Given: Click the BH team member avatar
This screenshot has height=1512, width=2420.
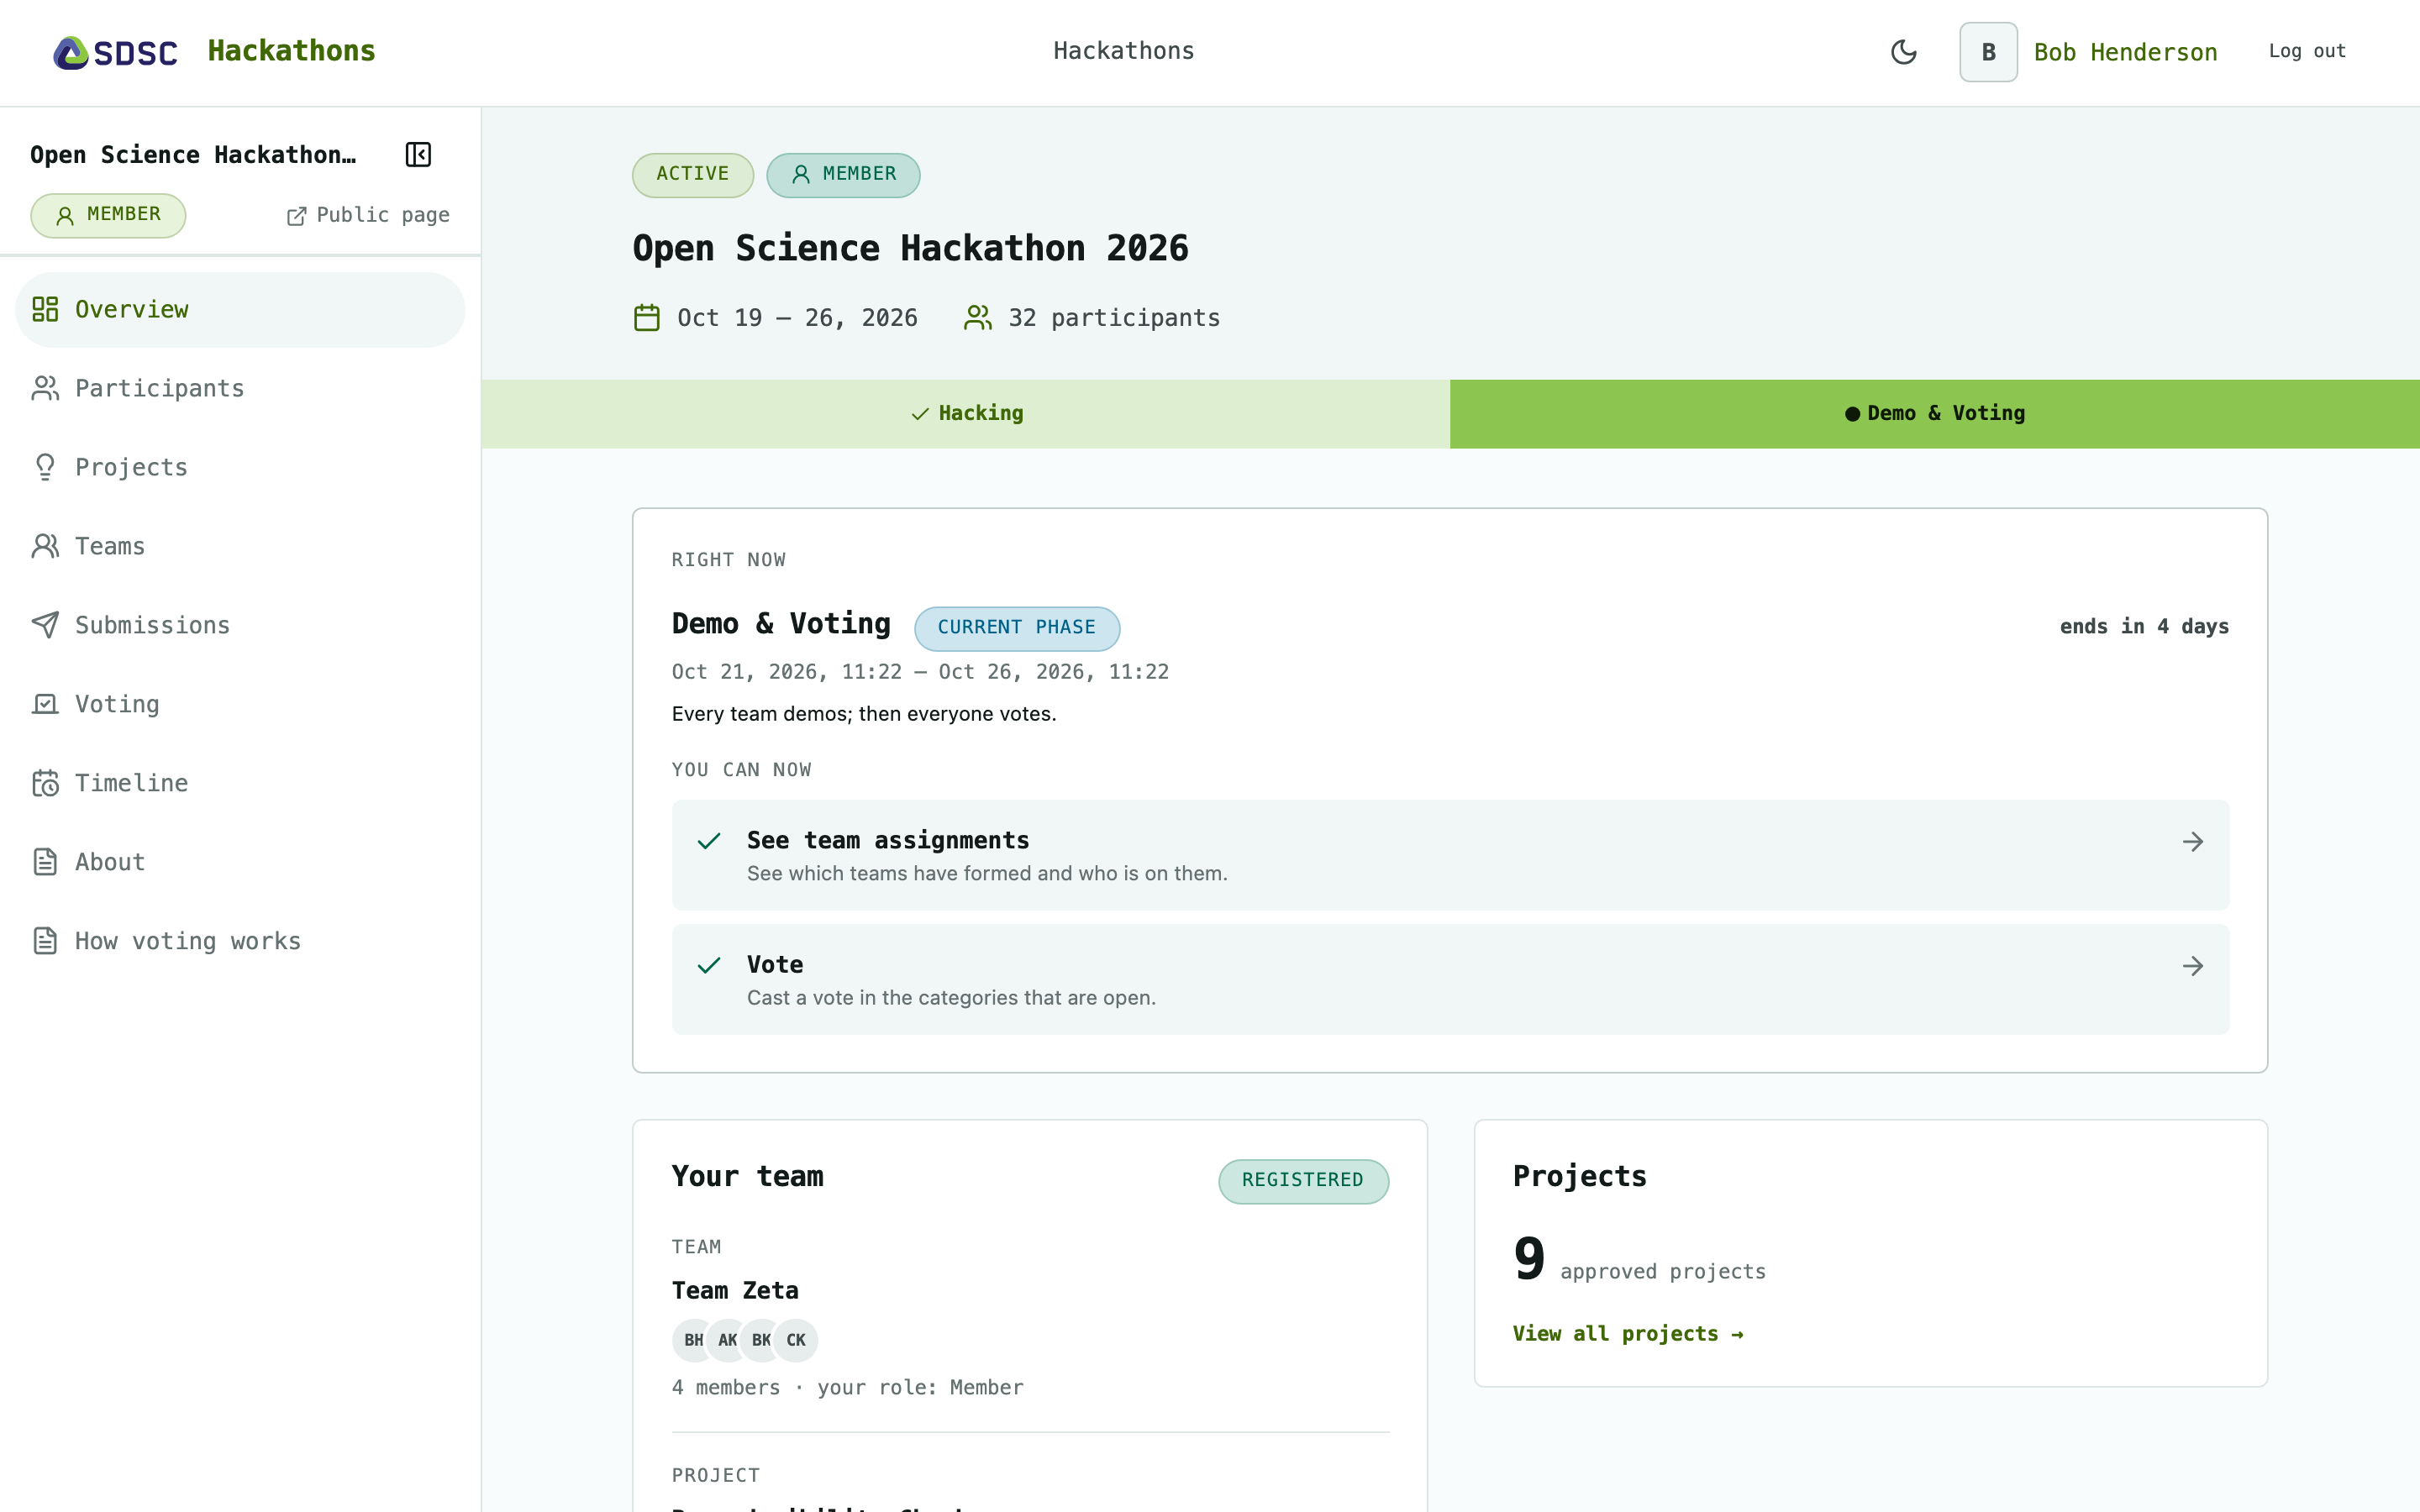Looking at the screenshot, I should coord(693,1341).
